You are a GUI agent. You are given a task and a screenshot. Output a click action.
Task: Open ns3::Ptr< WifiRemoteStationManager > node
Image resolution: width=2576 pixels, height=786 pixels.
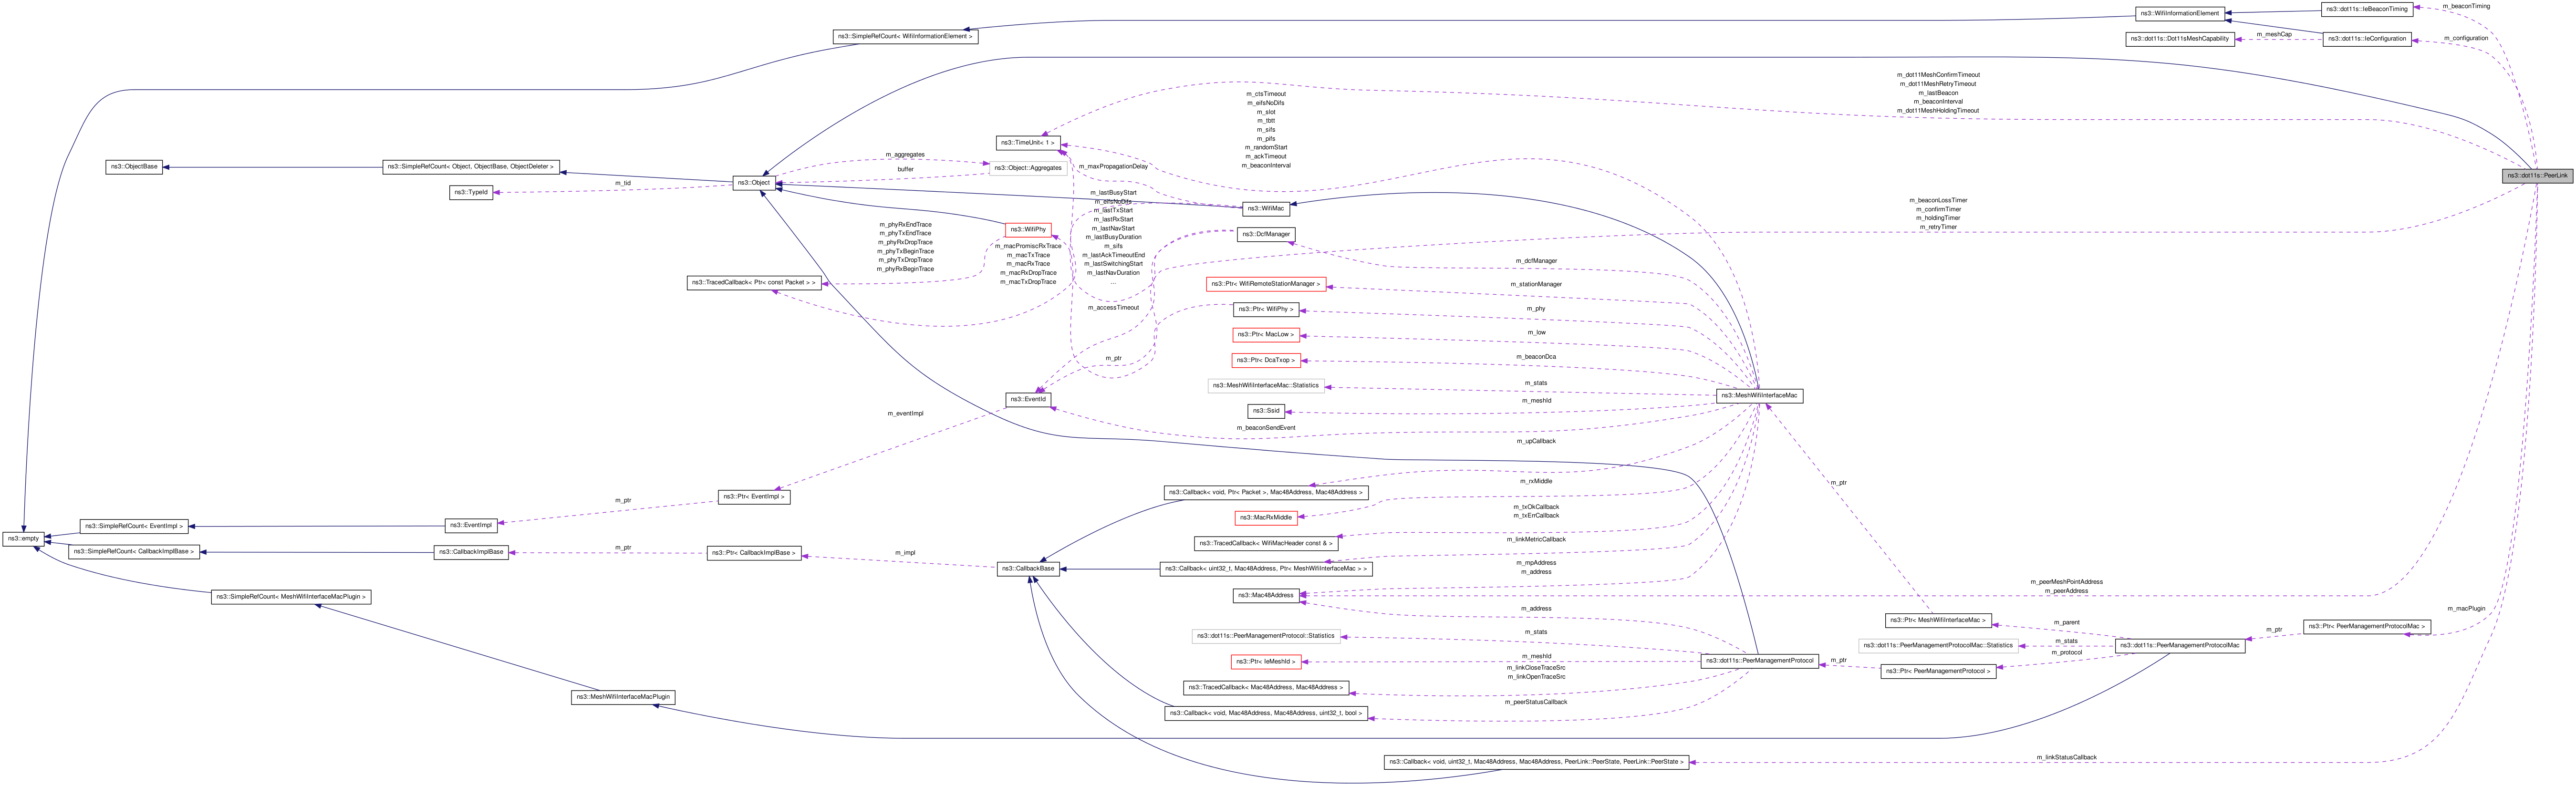pos(1265,284)
